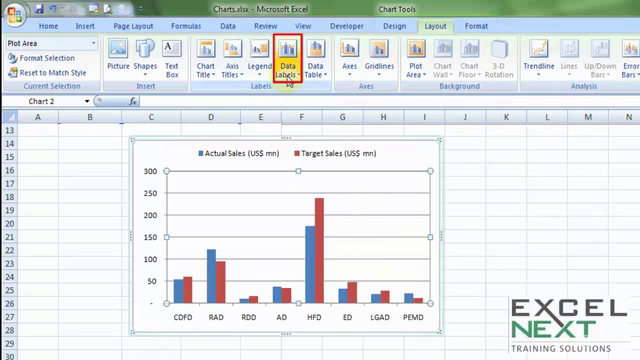Click the insert function fx icon
Viewport: 640px width, 360px height.
[x=133, y=101]
